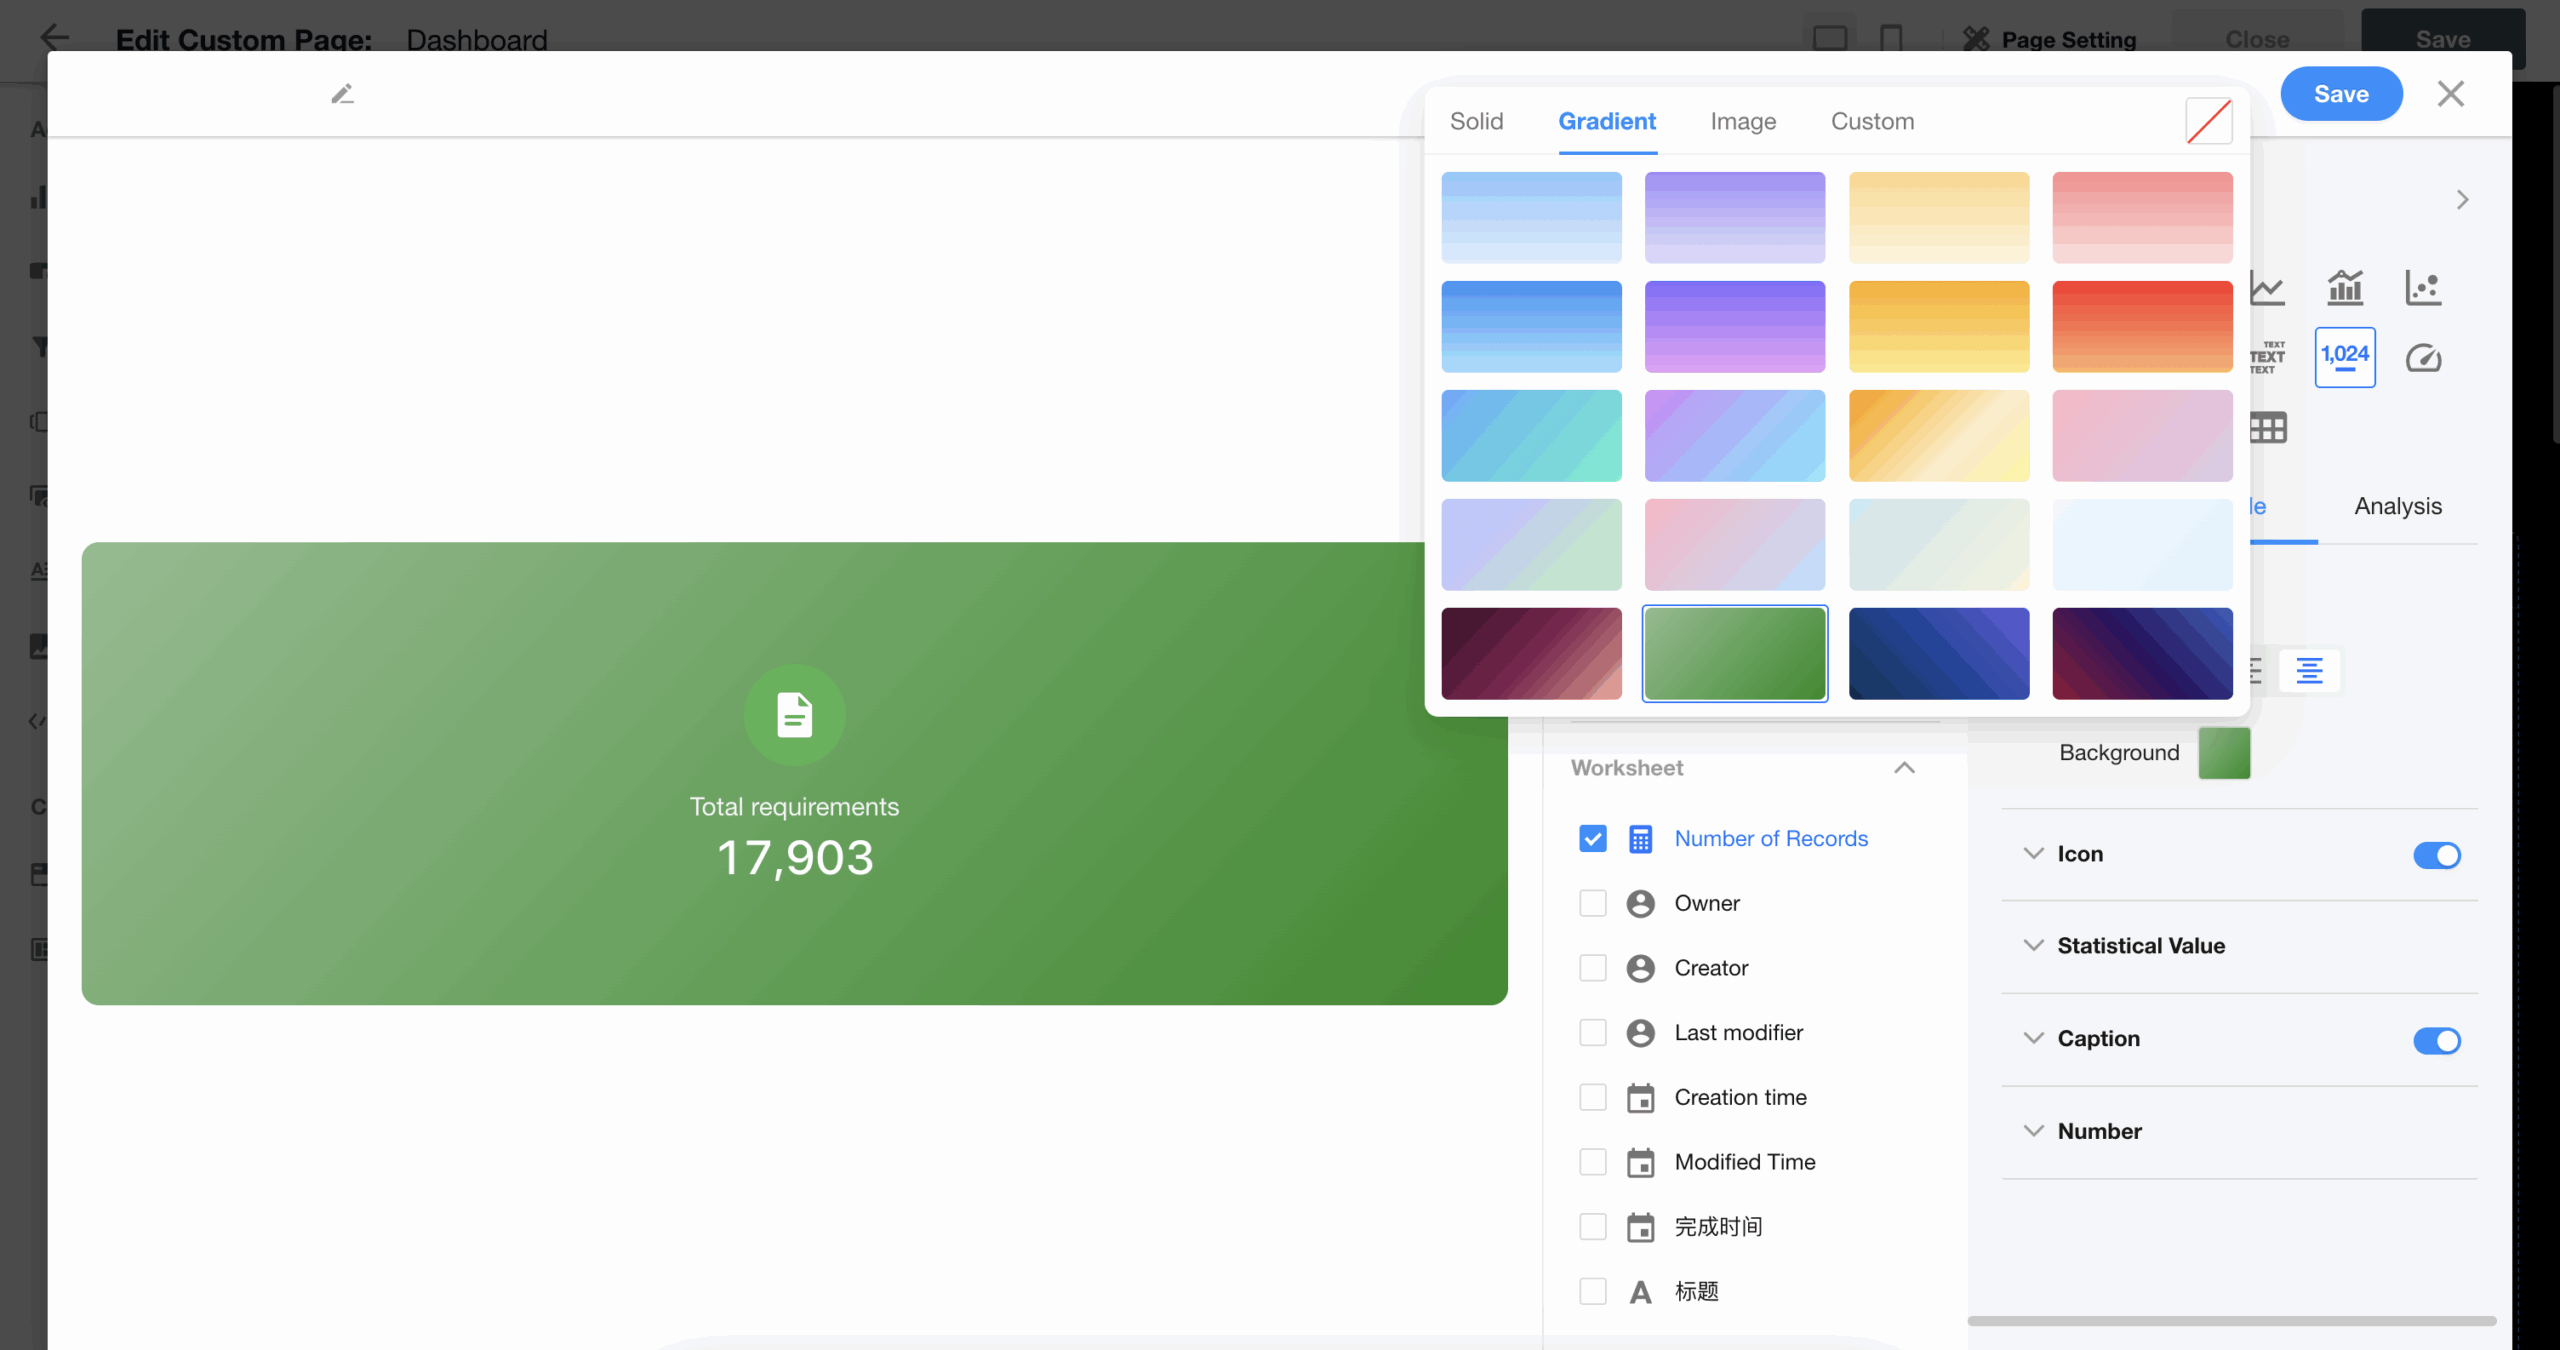Screen dimensions: 2560x1350
Task: Turn off the Caption toggle switch
Action: (x=2437, y=1041)
